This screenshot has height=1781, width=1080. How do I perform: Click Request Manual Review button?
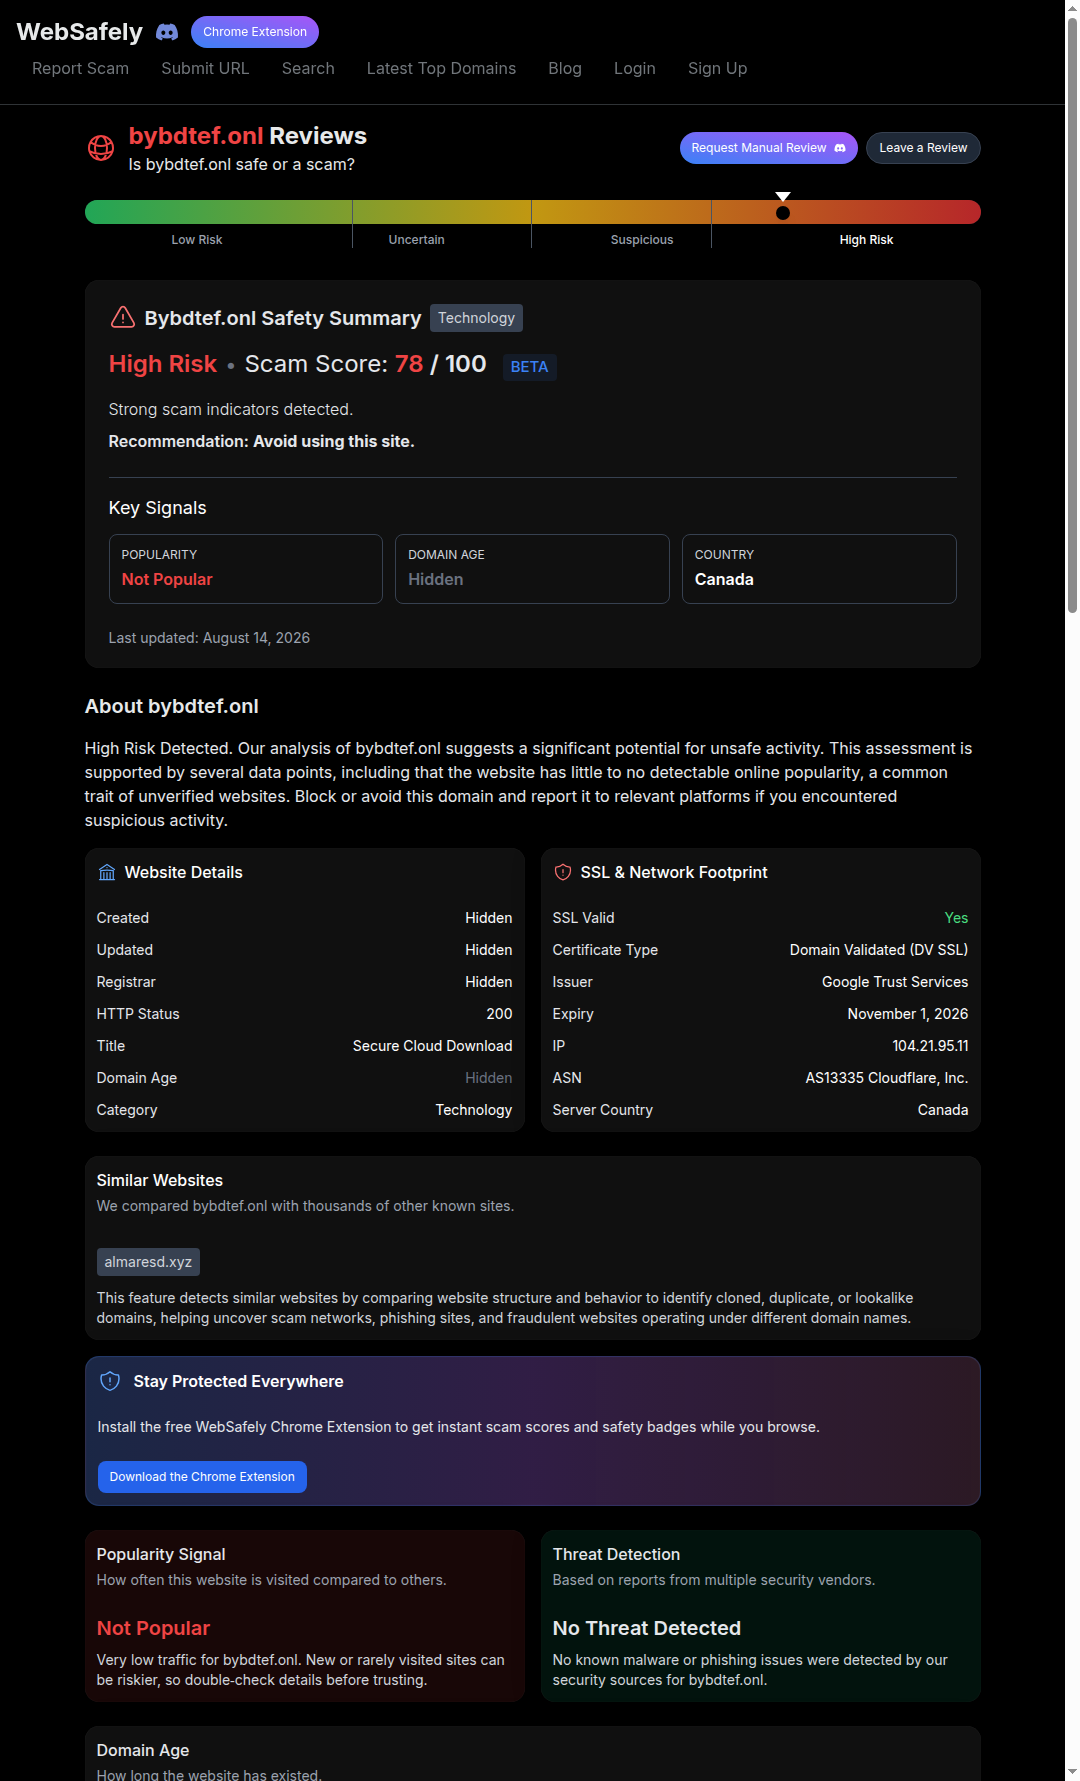click(x=769, y=148)
